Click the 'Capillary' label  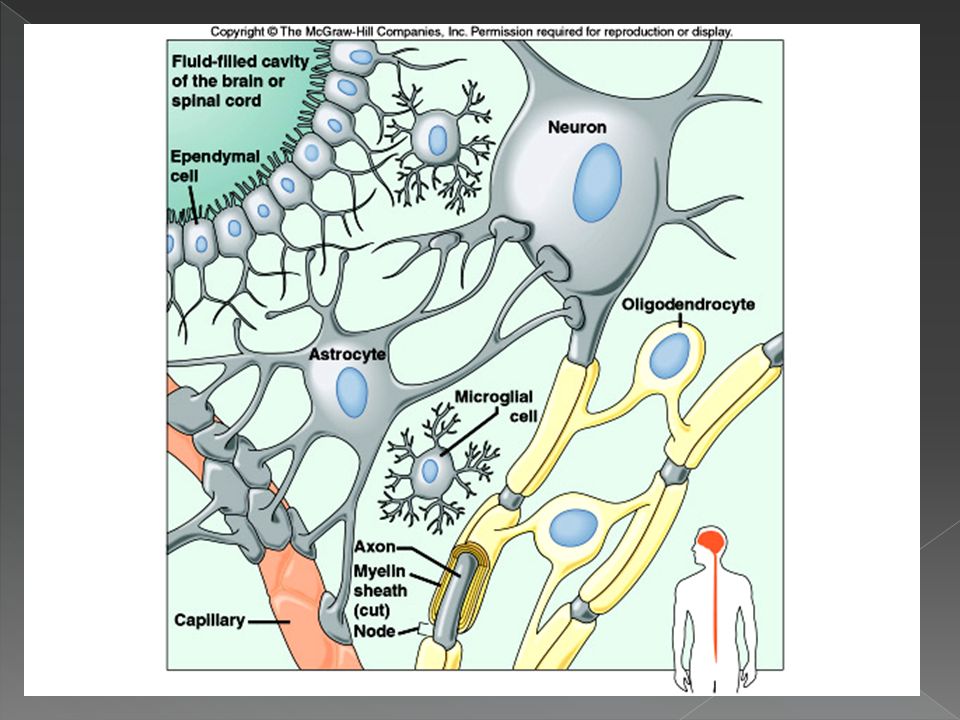click(209, 620)
